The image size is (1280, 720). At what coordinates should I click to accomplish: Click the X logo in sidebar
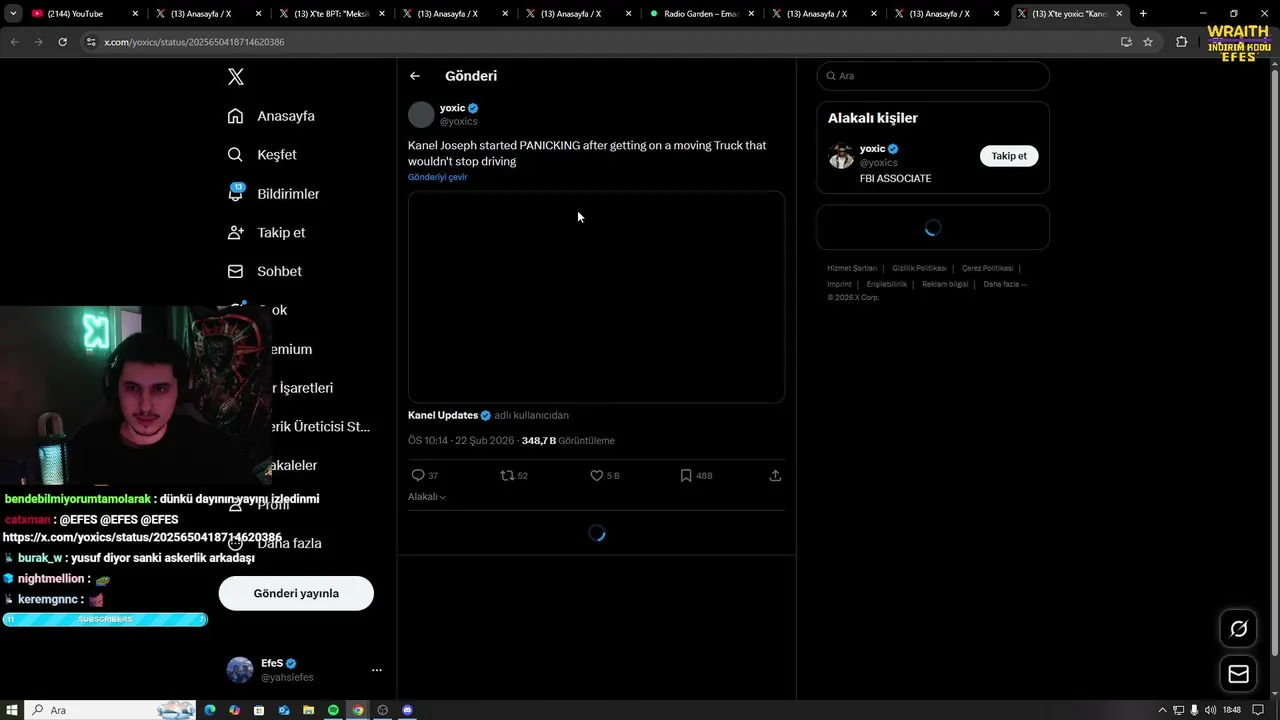click(x=236, y=77)
